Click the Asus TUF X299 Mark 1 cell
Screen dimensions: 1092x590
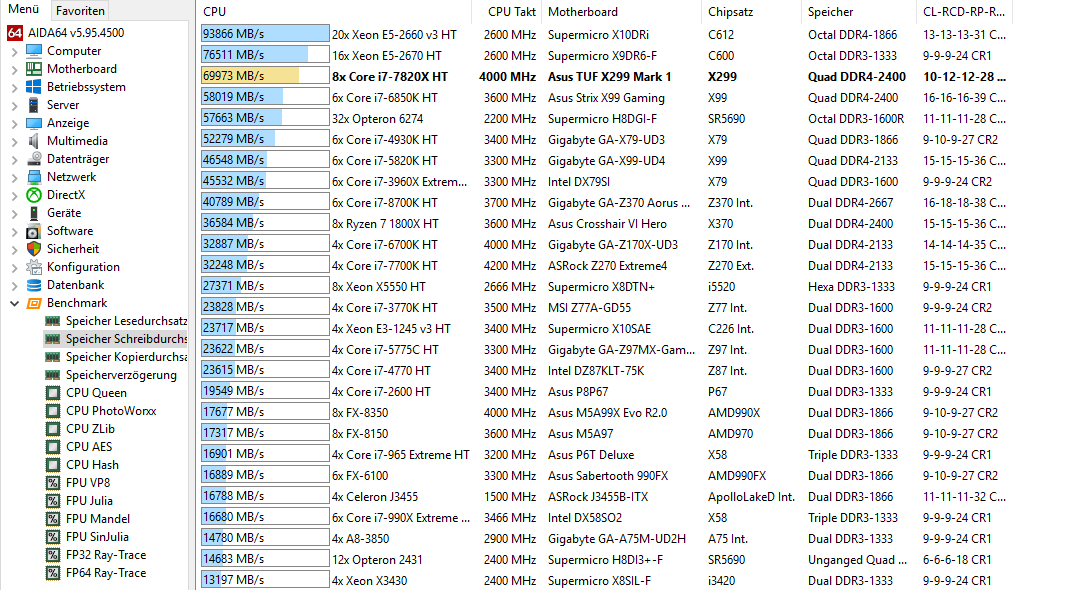[x=609, y=77]
